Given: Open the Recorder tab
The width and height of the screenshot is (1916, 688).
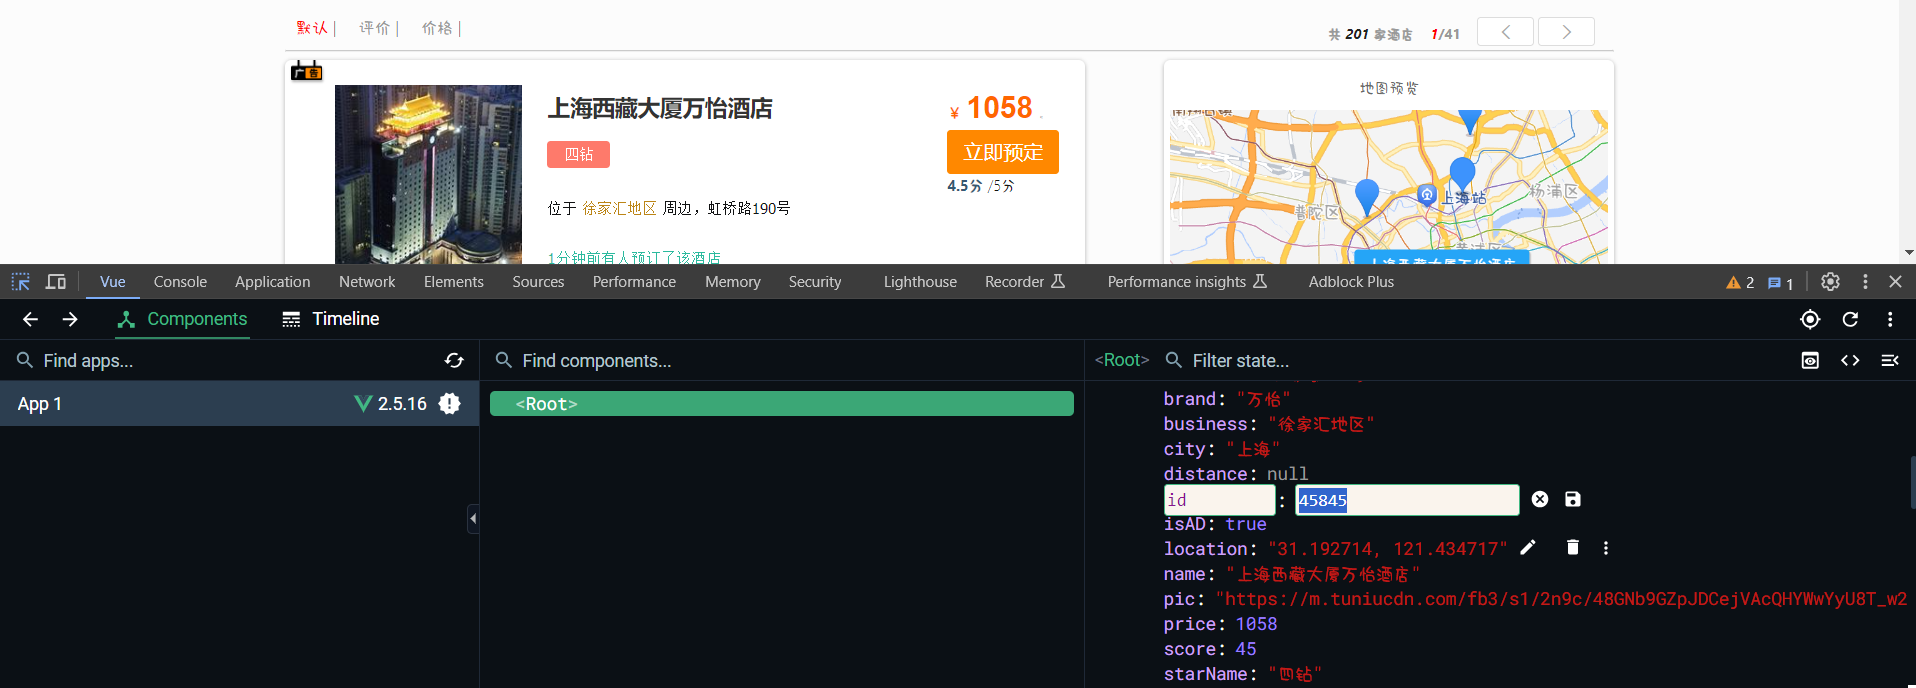Looking at the screenshot, I should point(1025,282).
